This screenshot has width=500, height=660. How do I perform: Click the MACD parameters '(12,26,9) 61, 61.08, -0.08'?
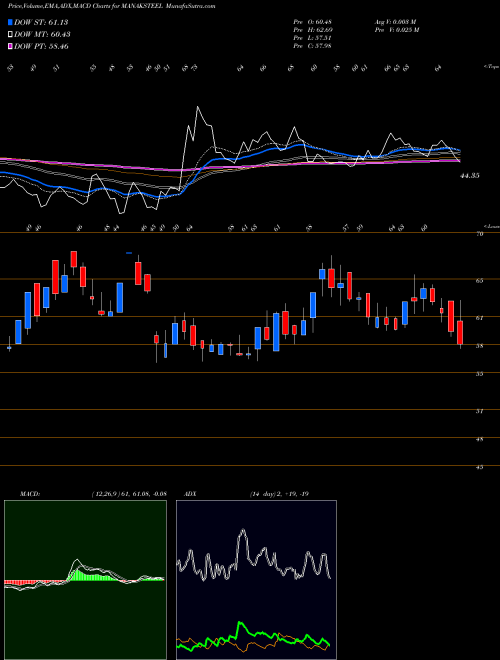click(x=129, y=494)
